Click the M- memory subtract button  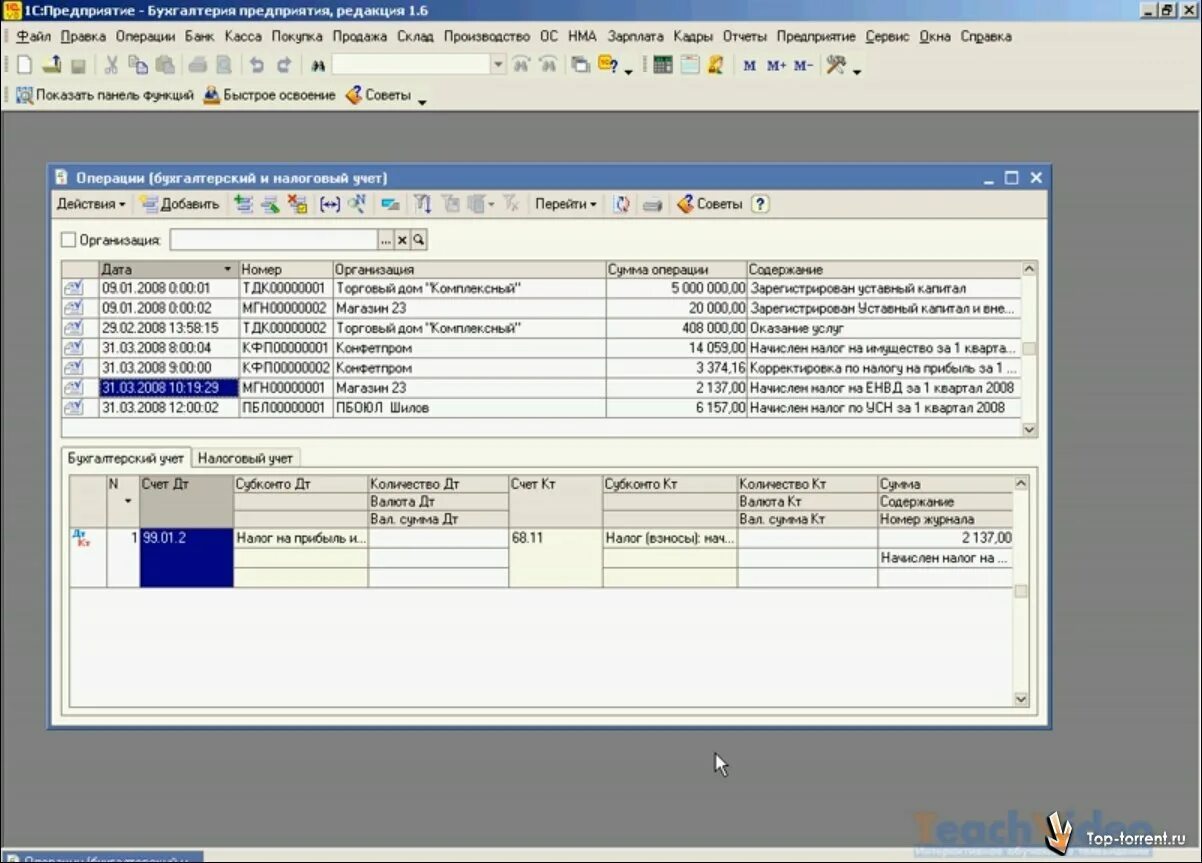point(803,66)
